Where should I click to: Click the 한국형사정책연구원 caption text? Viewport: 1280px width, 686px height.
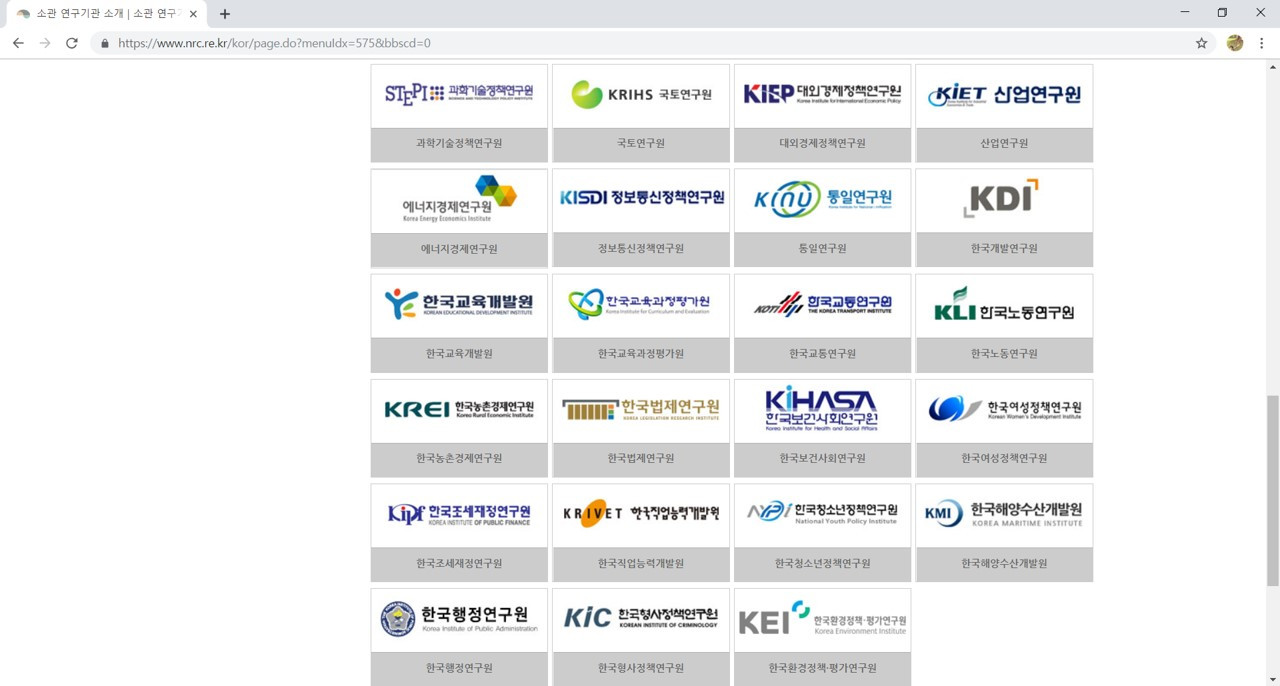point(641,668)
